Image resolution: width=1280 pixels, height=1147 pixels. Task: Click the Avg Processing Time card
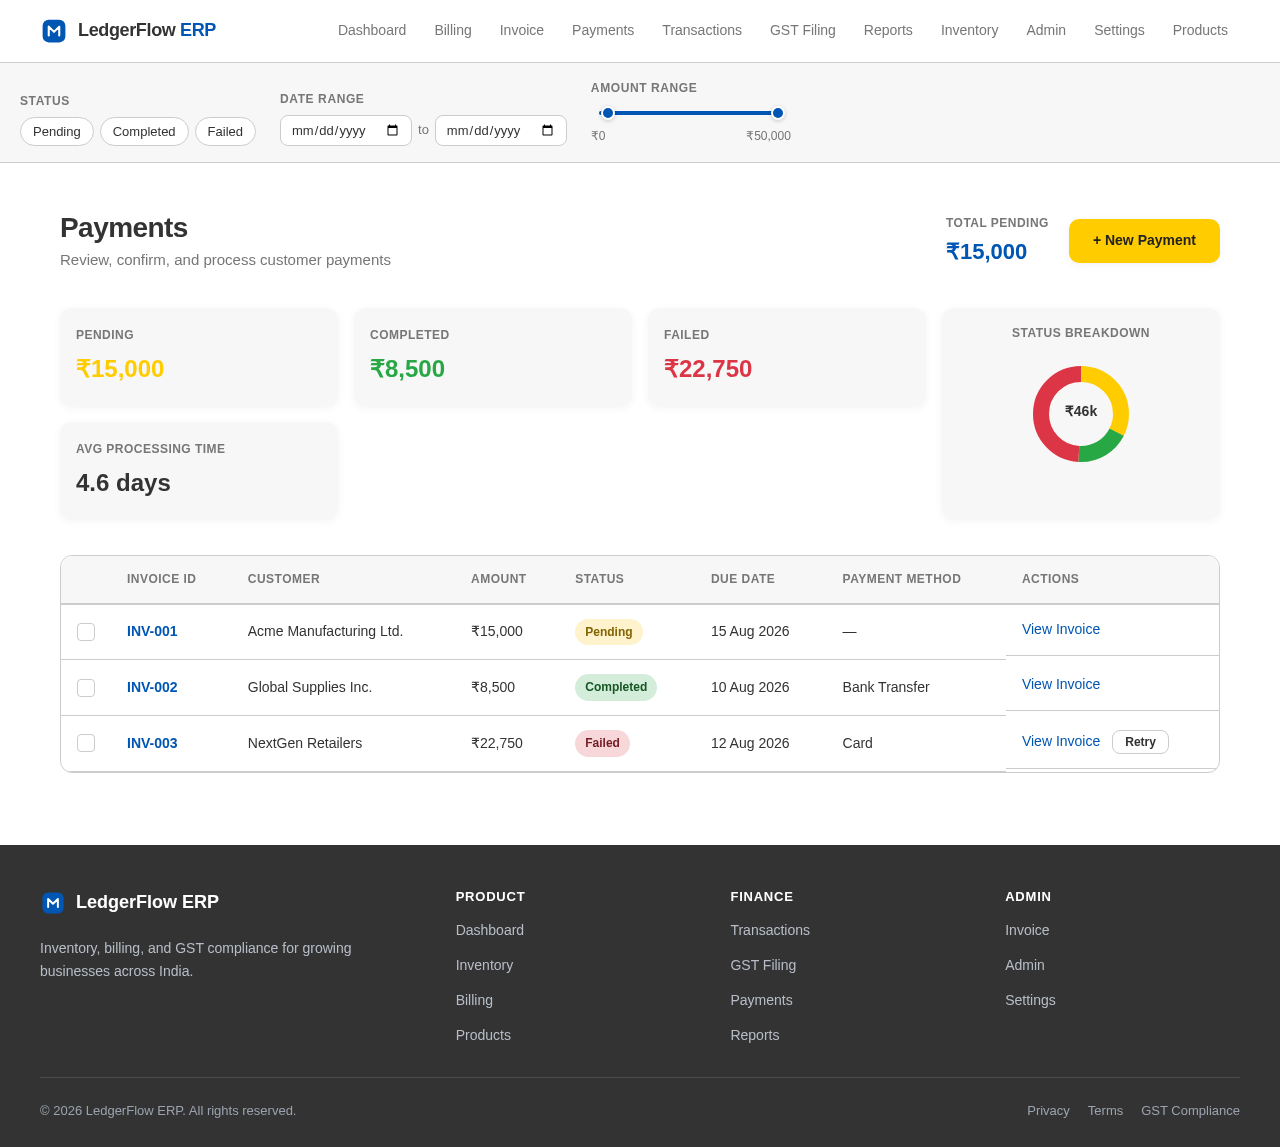click(x=199, y=470)
